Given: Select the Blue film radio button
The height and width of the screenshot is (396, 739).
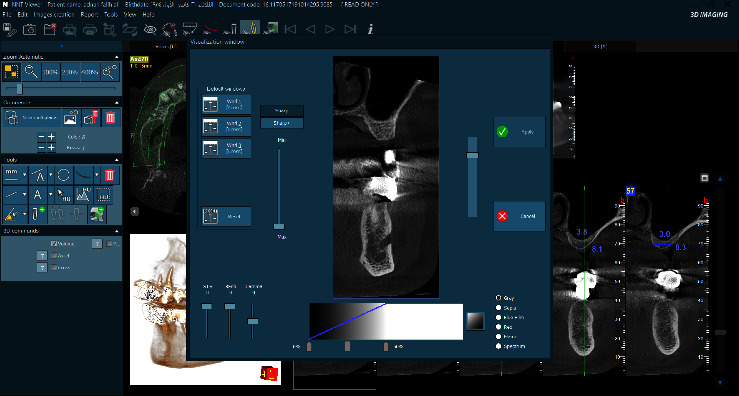Looking at the screenshot, I should (499, 317).
